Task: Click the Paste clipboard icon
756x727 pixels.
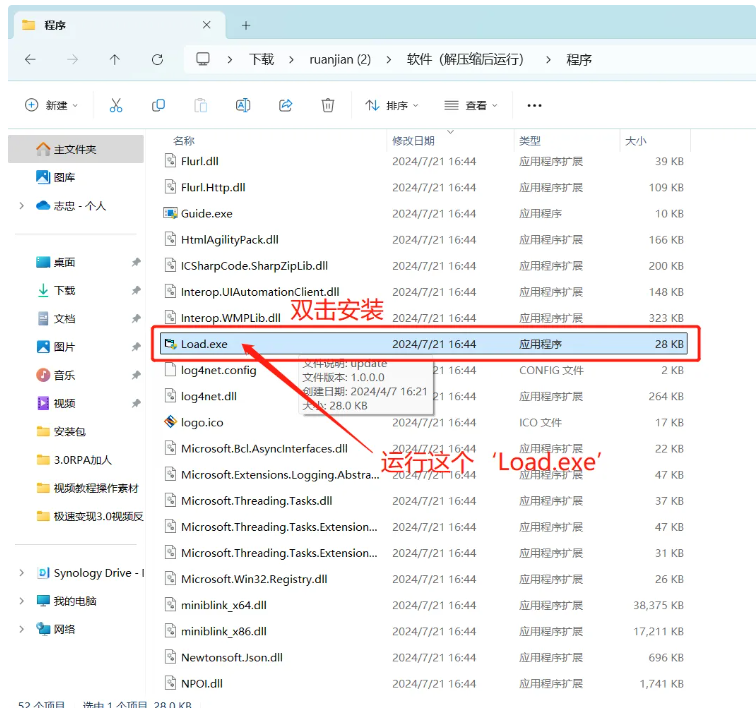Action: click(x=201, y=105)
